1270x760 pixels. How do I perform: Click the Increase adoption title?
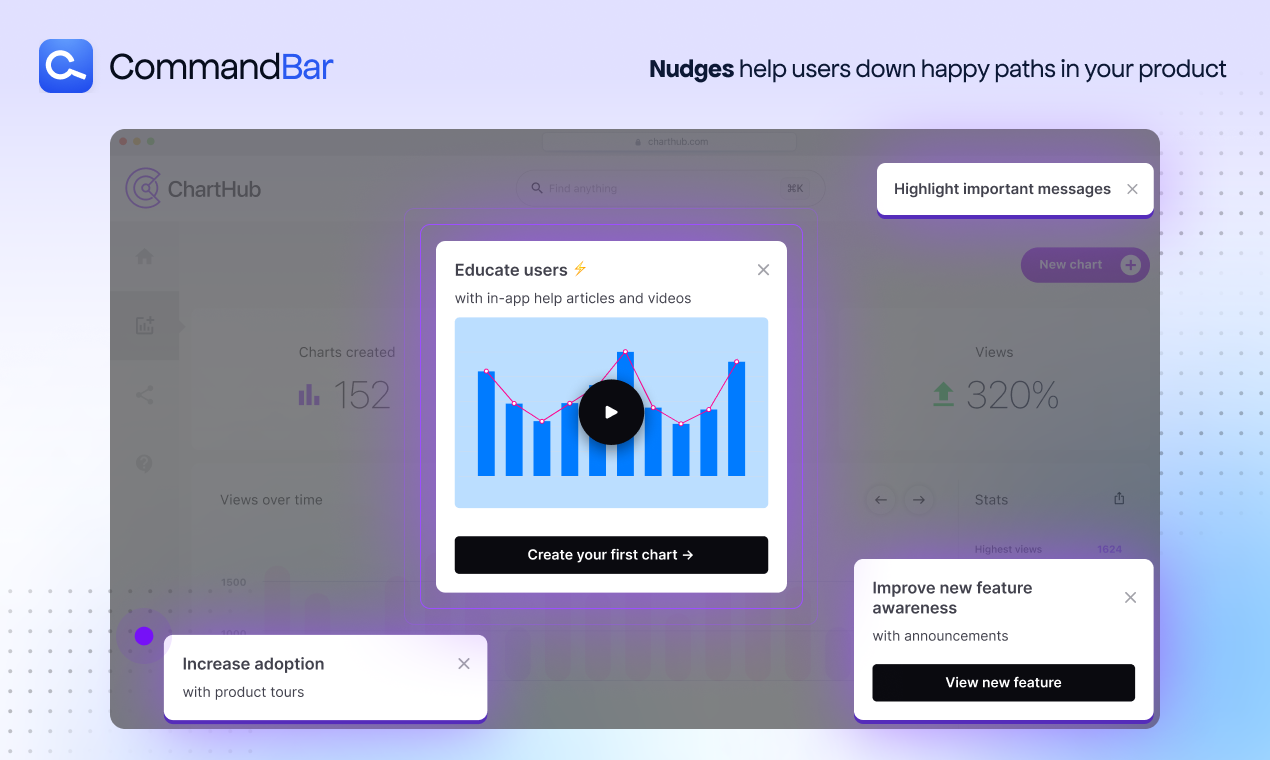click(x=253, y=664)
